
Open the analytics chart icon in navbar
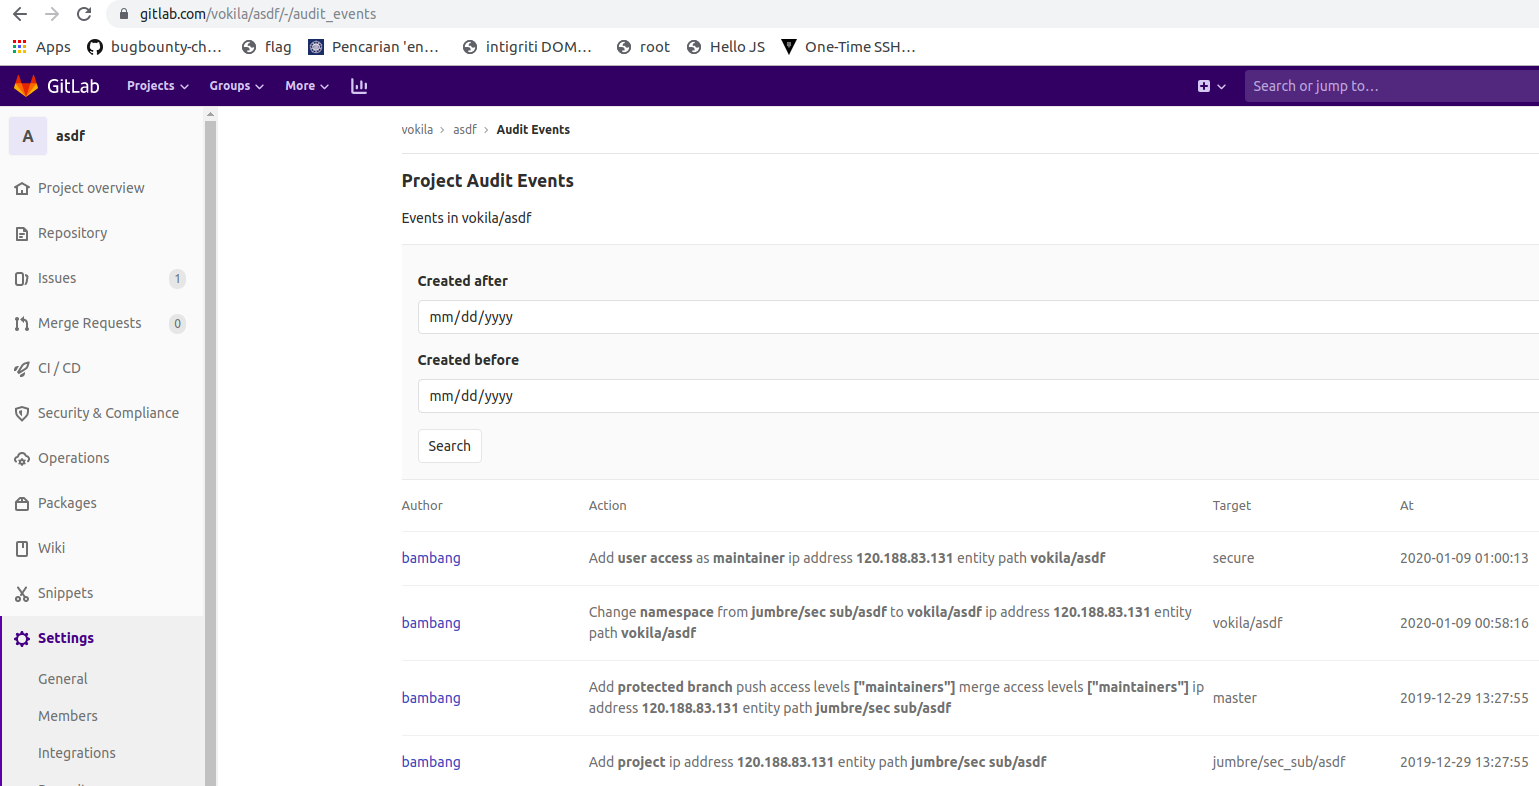359,86
